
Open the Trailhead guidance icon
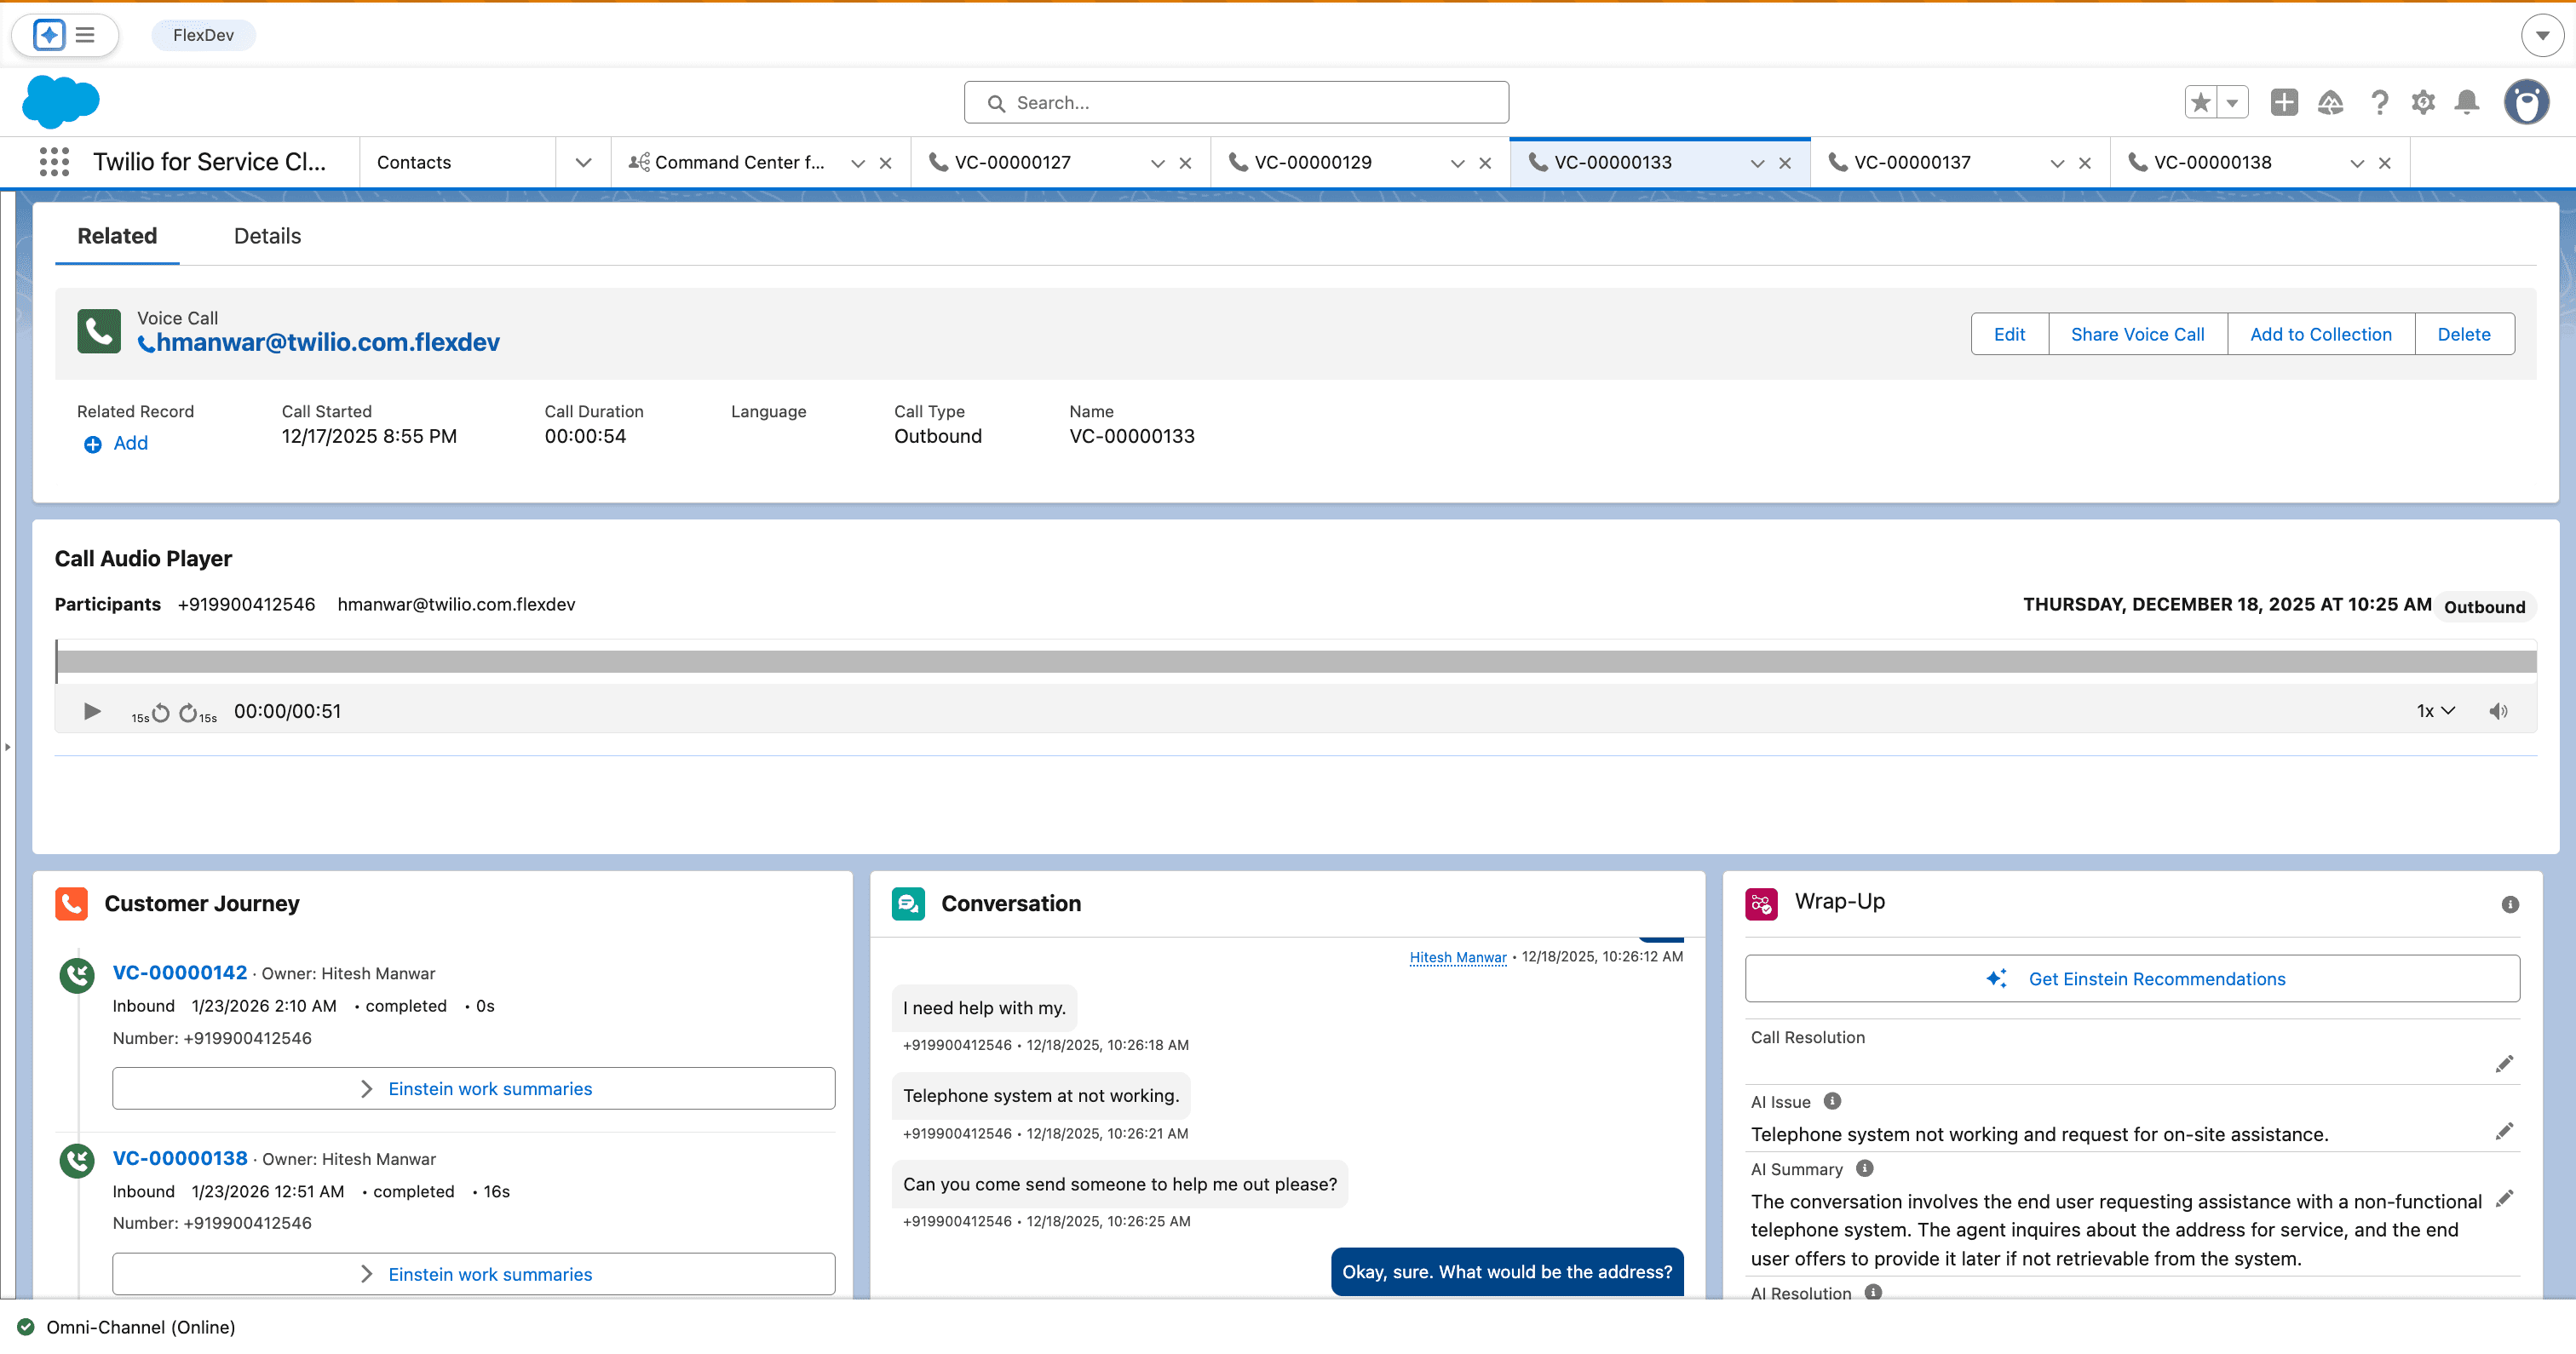2331,102
